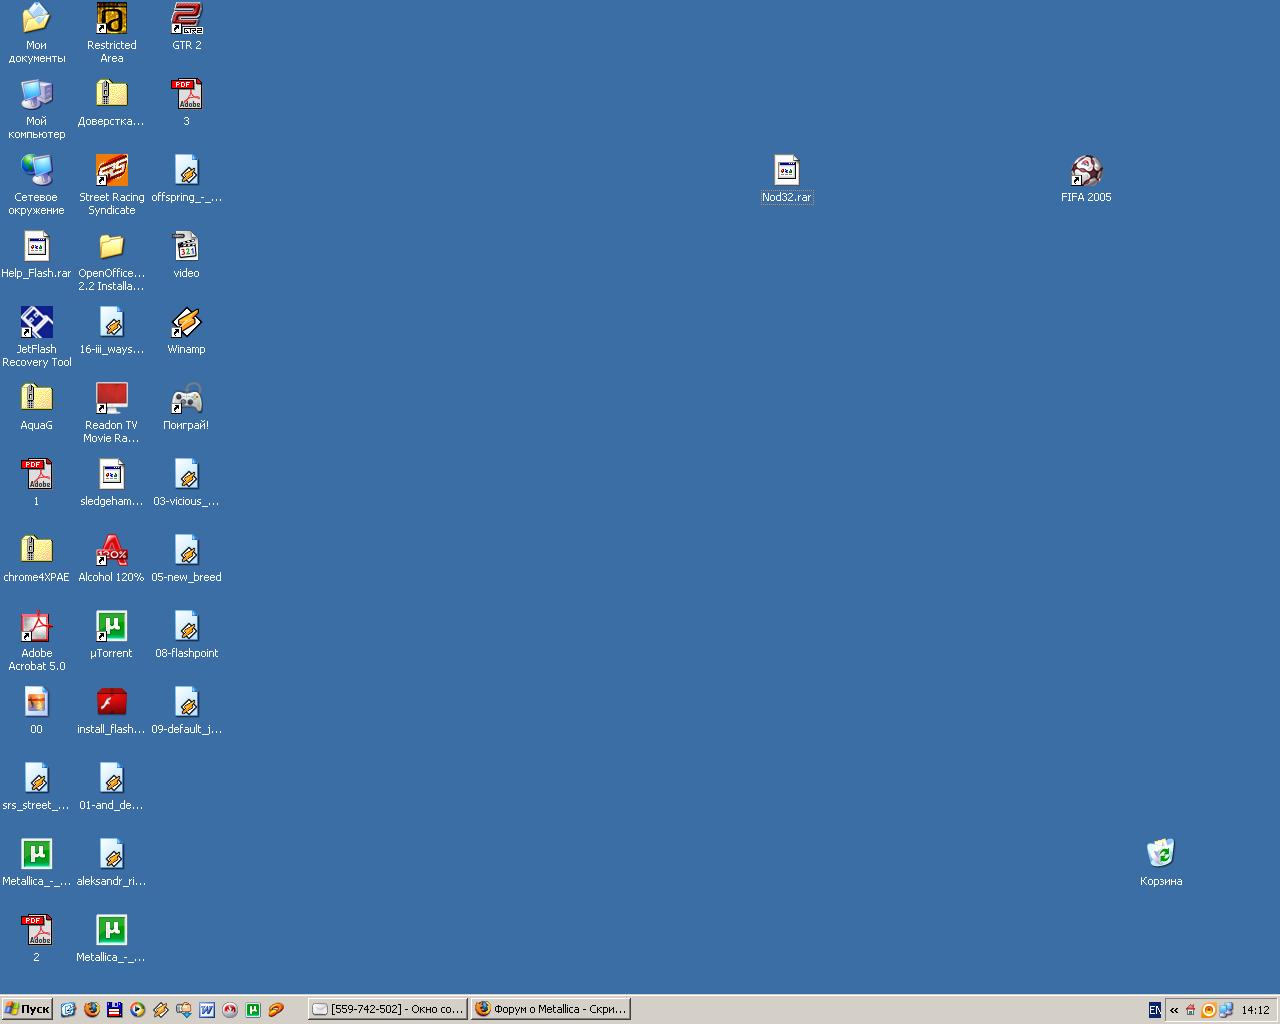Click the Alcohol 120% desktop icon
1280x1024 pixels.
(x=111, y=552)
